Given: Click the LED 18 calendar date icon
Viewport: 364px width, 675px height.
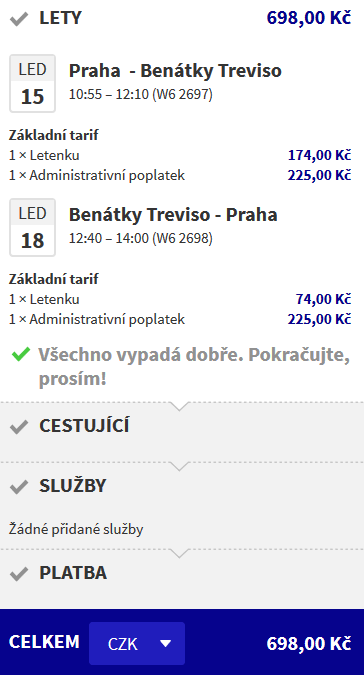Looking at the screenshot, I should (x=33, y=227).
